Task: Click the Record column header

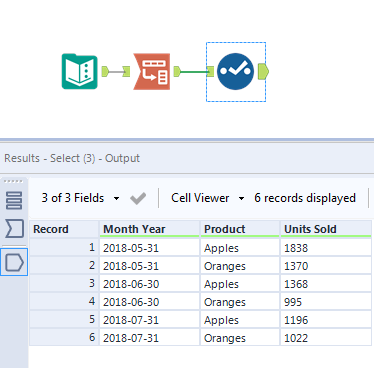Action: pos(64,229)
